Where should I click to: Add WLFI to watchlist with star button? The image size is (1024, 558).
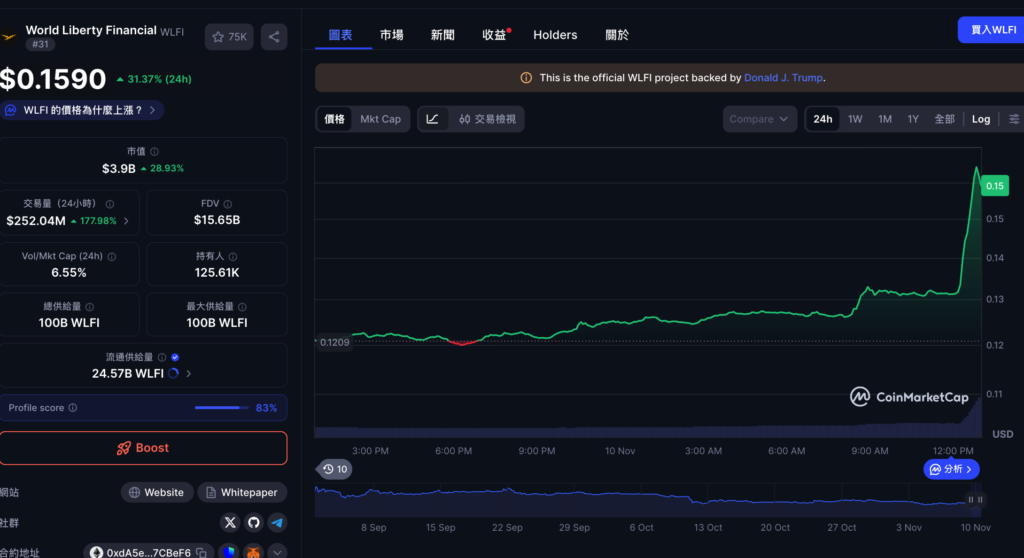[x=229, y=37]
